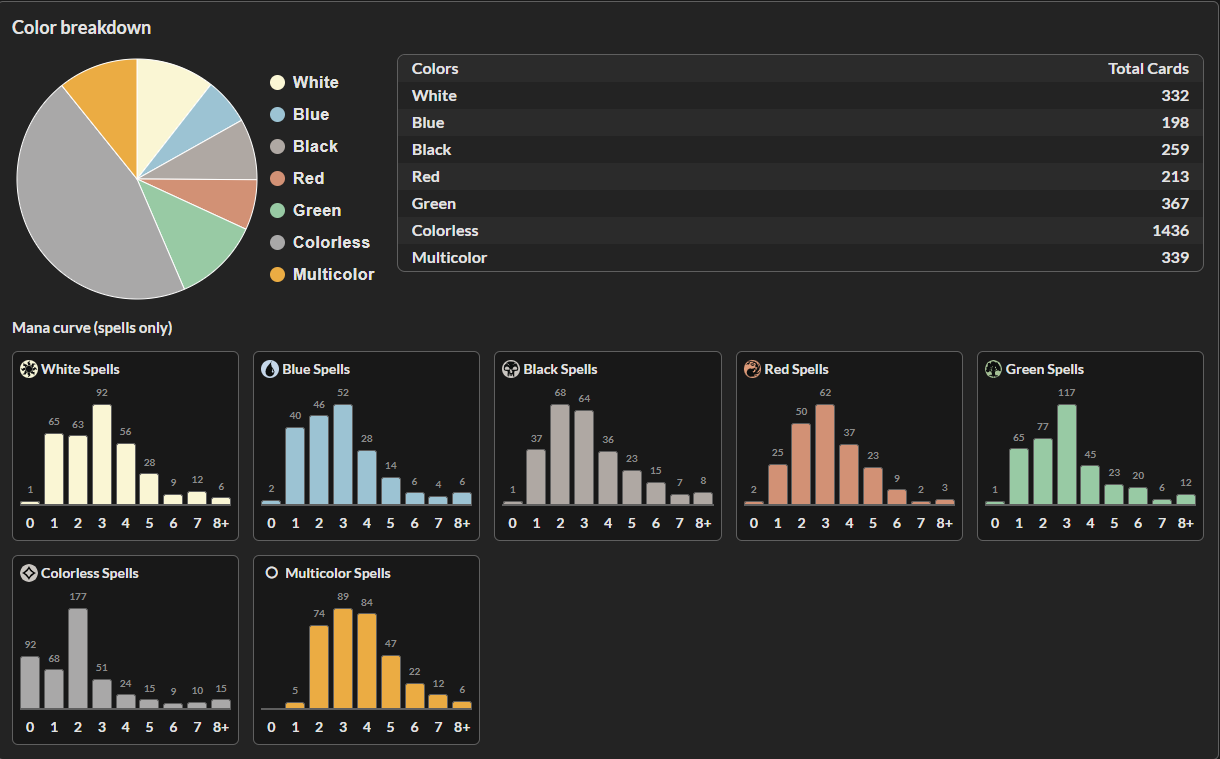Click the Red Spells chart title
1220x759 pixels.
(x=796, y=369)
